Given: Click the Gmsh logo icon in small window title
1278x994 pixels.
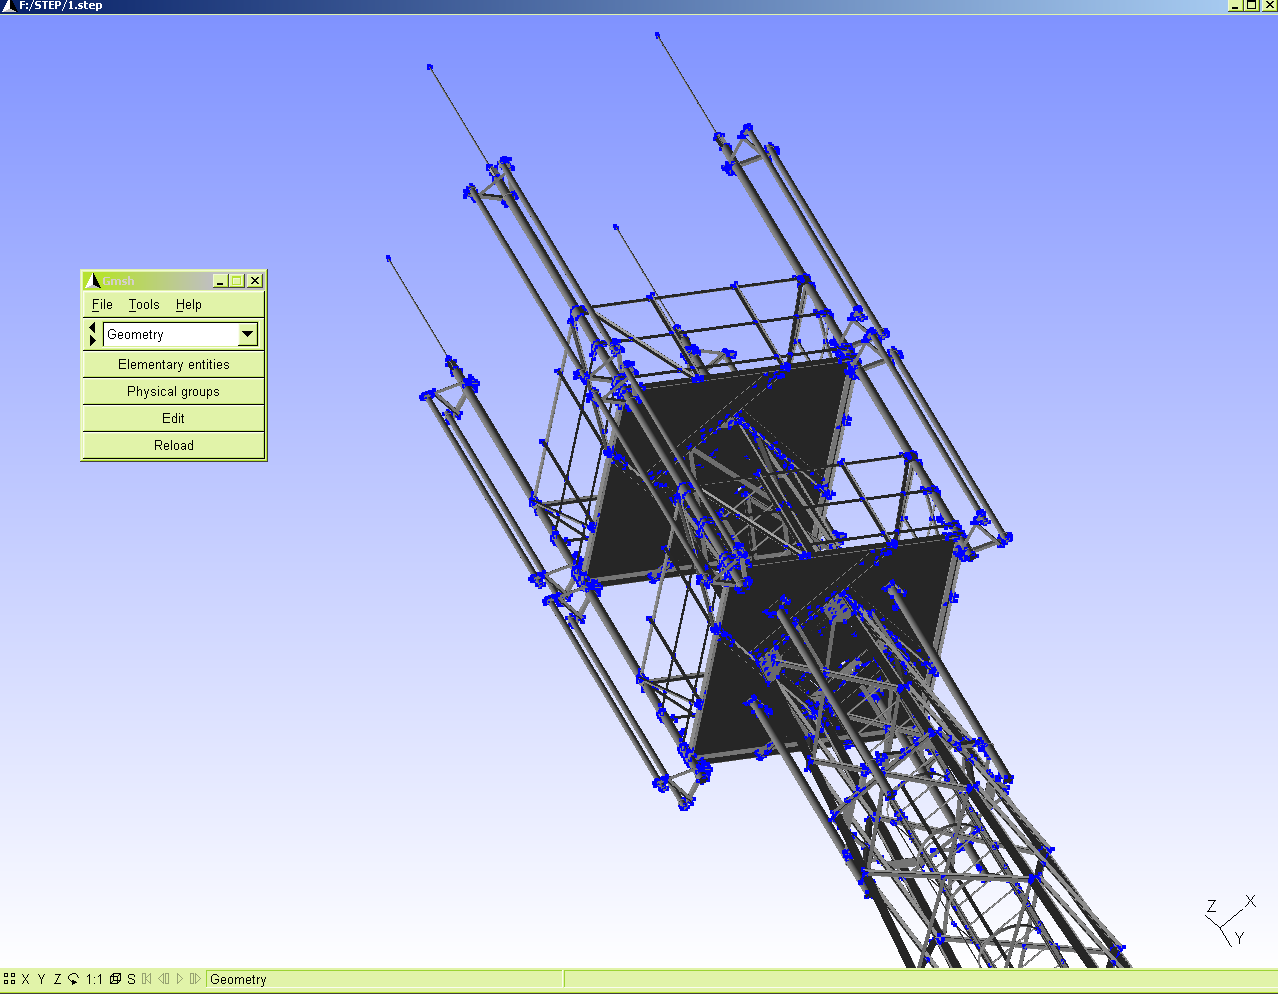Looking at the screenshot, I should 92,281.
